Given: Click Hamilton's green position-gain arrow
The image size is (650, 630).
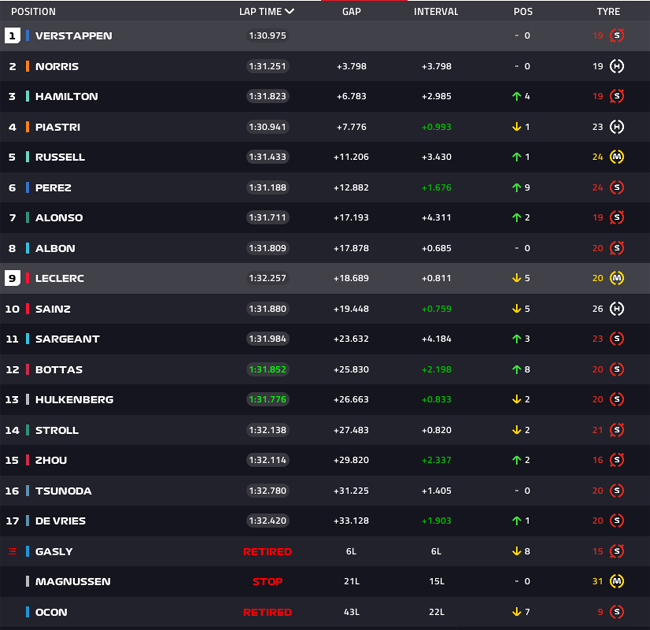Looking at the screenshot, I should (x=517, y=97).
